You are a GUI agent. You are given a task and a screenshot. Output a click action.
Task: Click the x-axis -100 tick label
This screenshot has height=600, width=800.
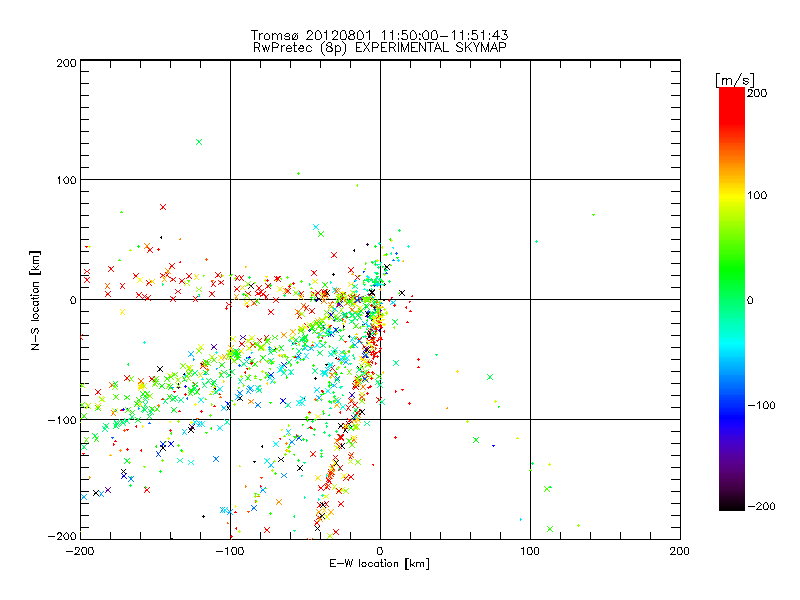(x=229, y=550)
